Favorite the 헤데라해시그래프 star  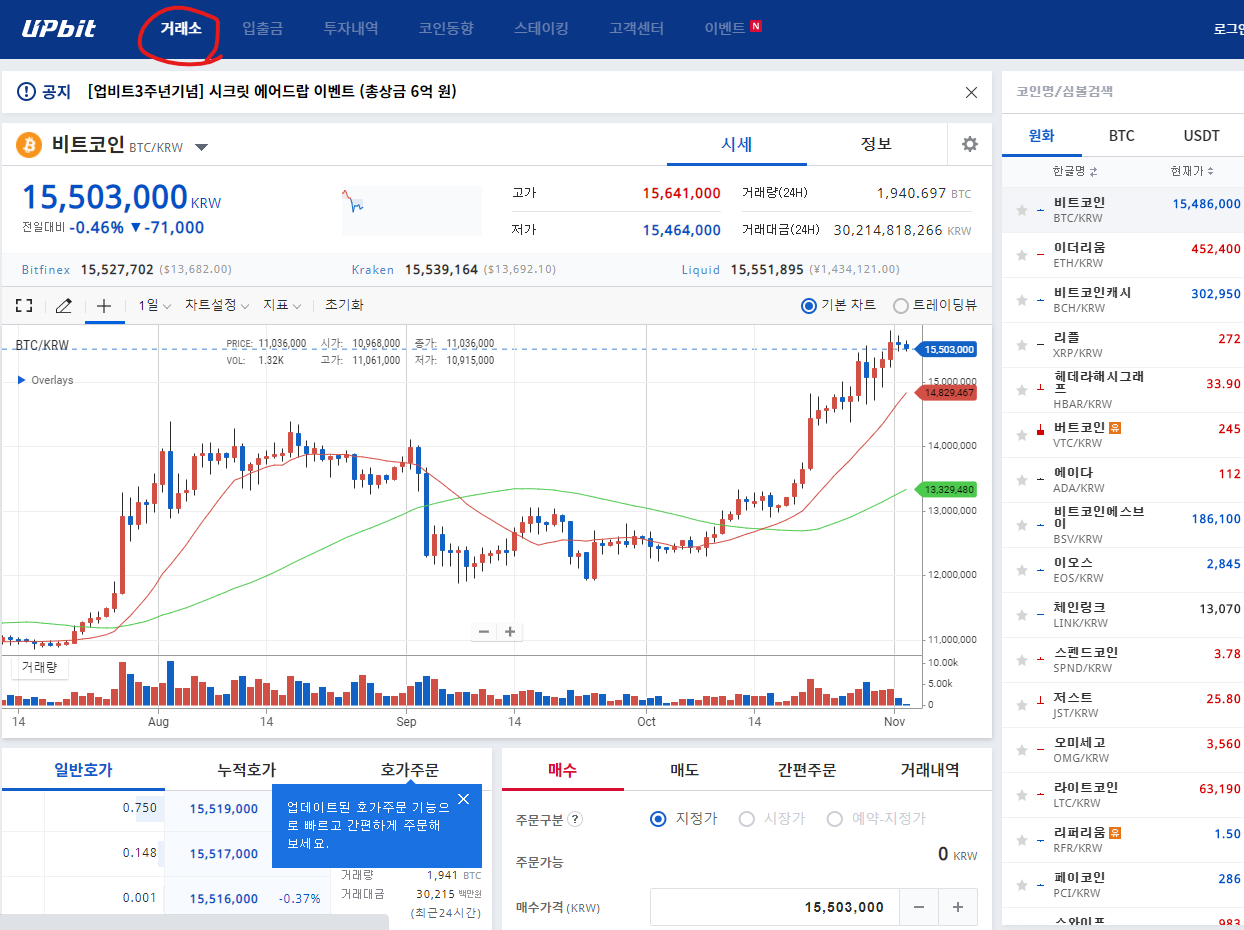pyautogui.click(x=1022, y=390)
